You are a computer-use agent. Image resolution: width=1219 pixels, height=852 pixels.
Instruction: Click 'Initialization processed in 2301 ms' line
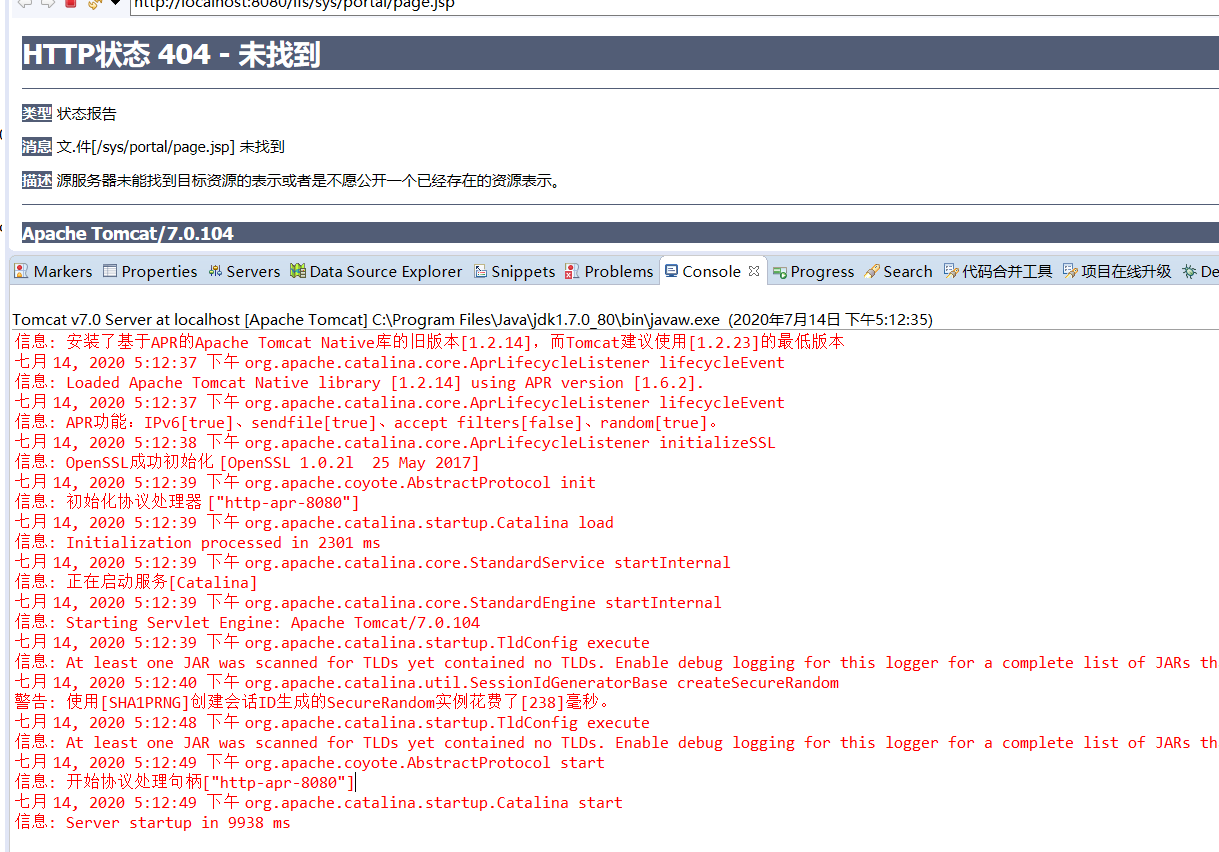point(198,542)
